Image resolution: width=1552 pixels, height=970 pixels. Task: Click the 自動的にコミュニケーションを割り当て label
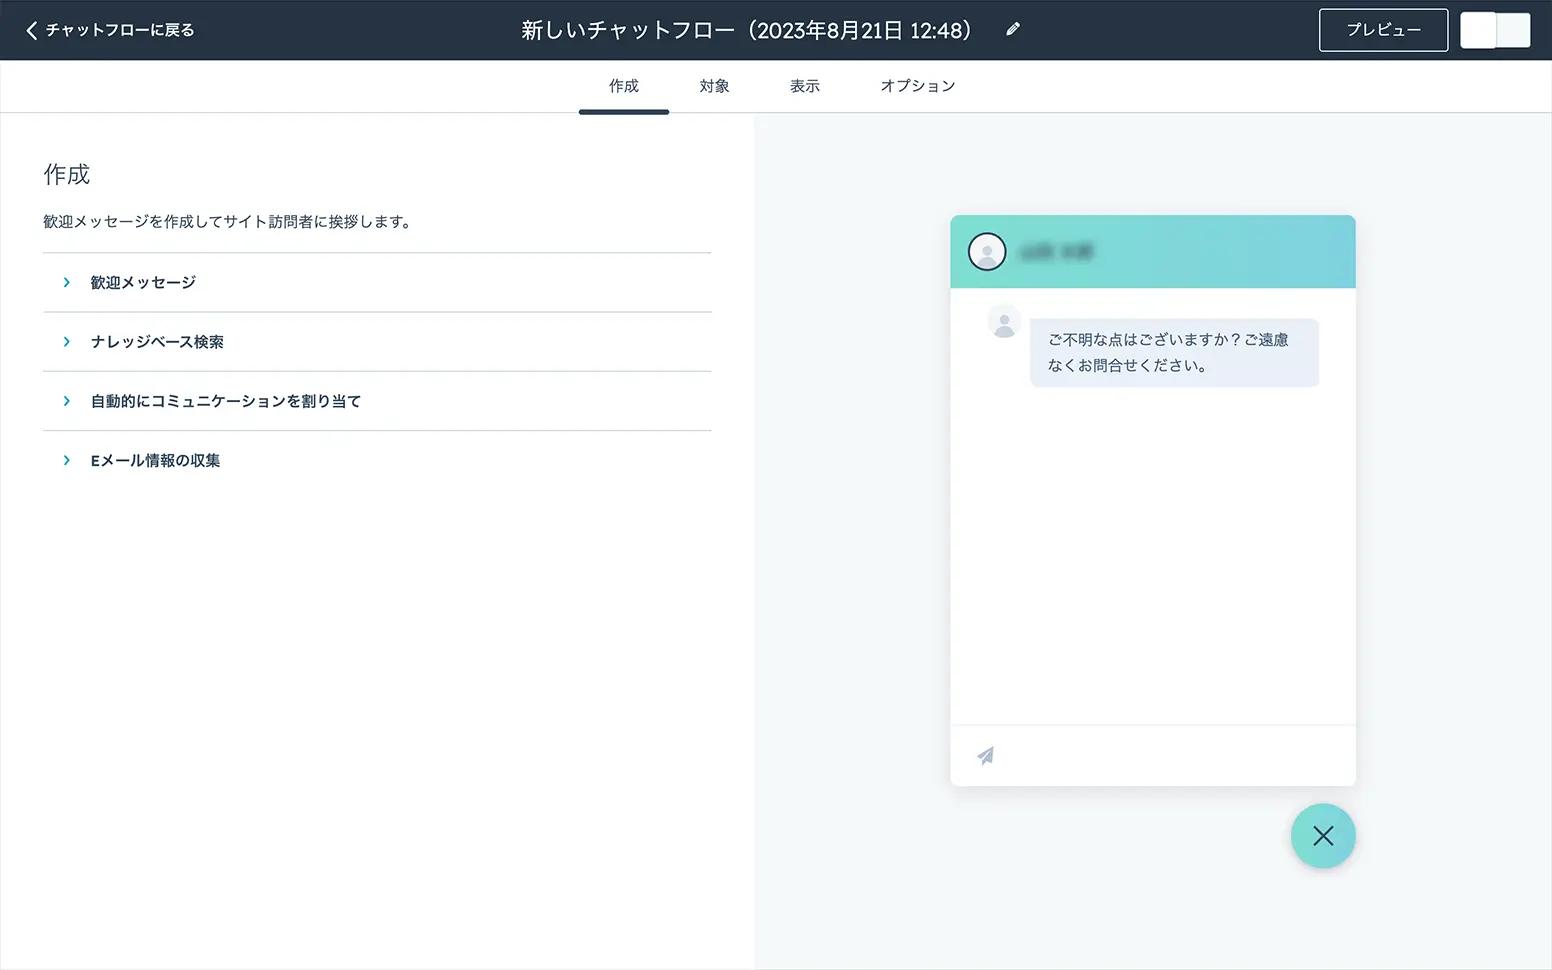point(226,401)
